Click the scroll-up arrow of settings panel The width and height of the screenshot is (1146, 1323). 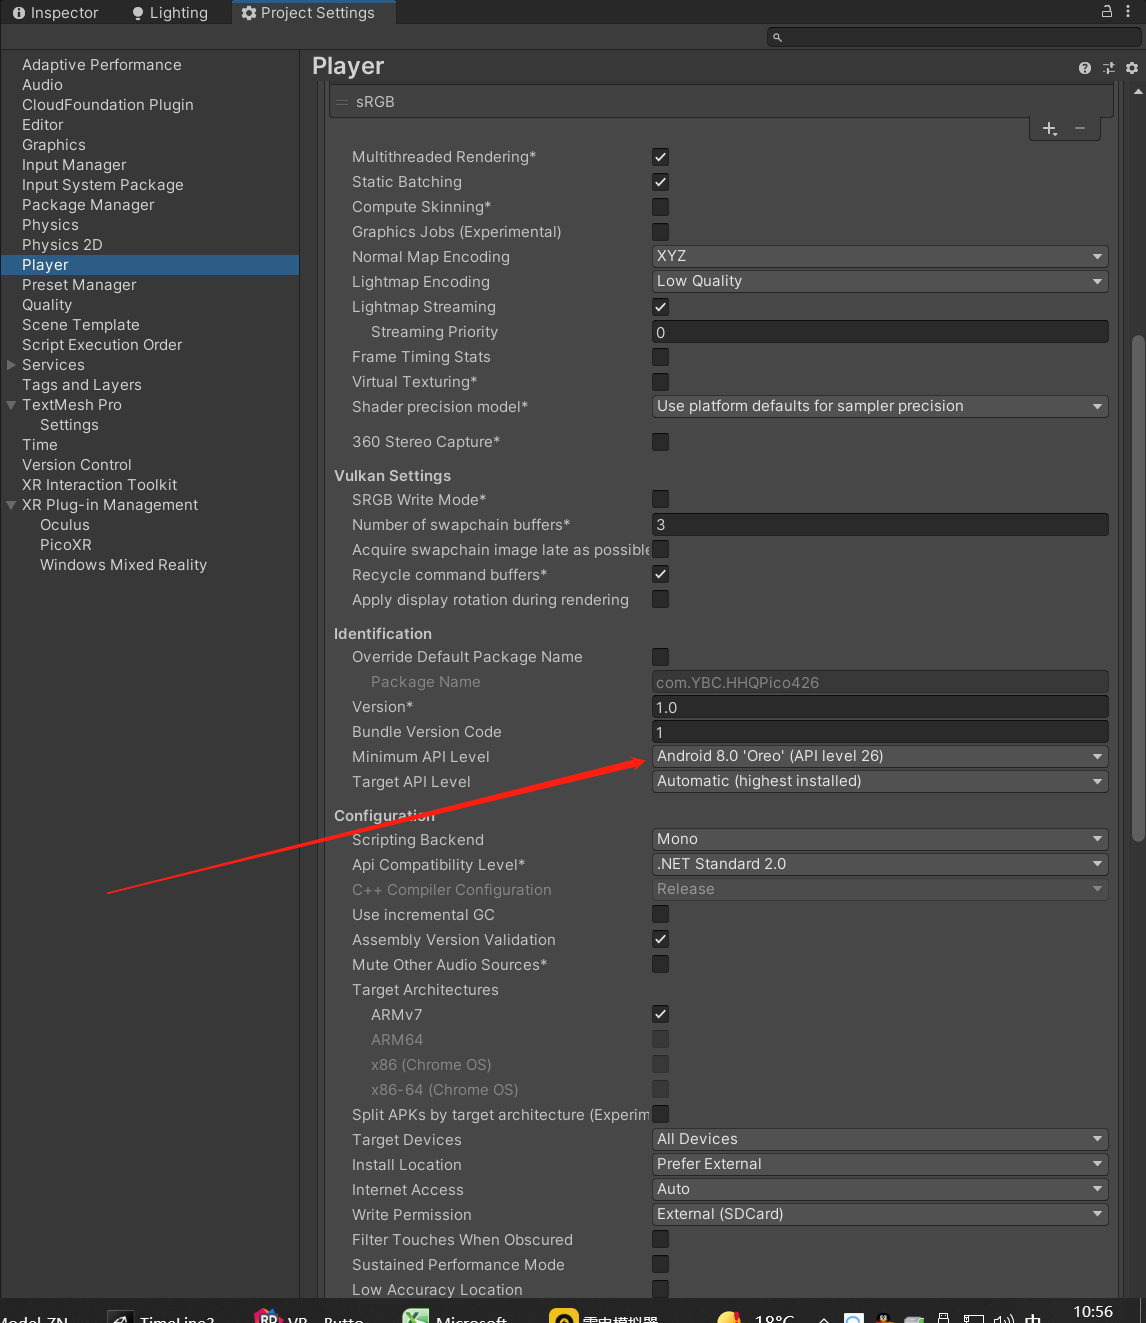(1138, 91)
